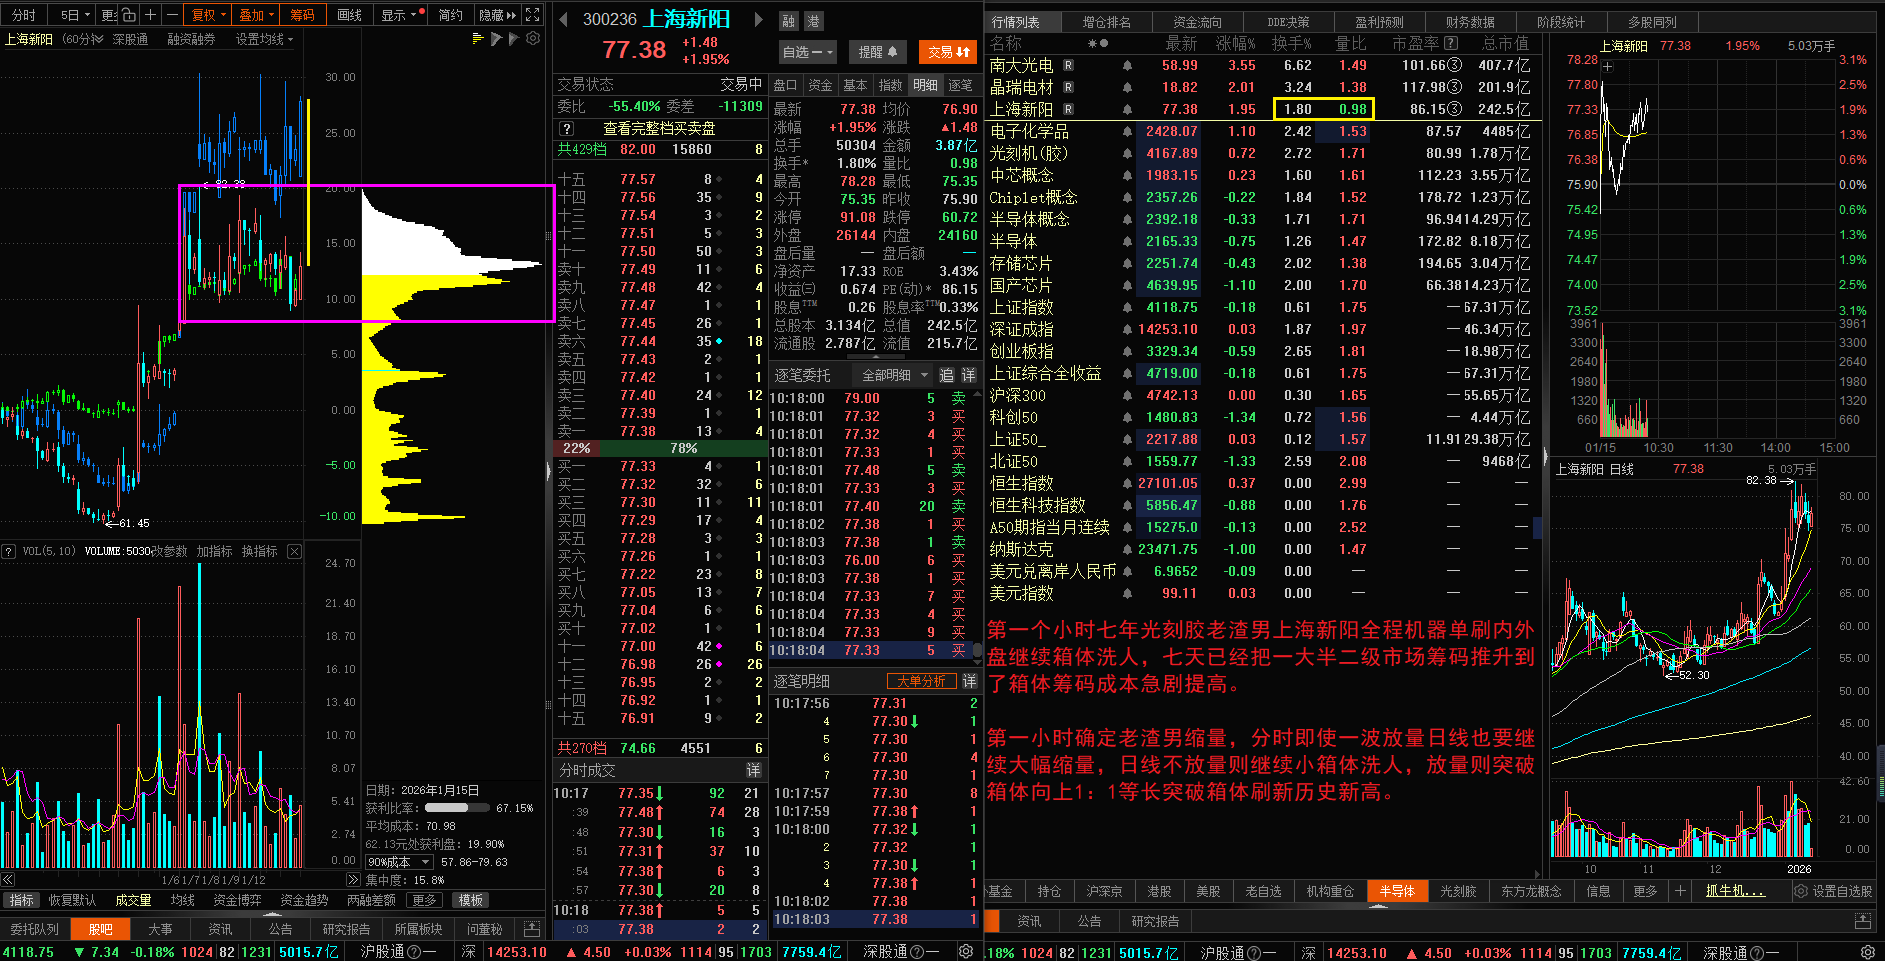Image resolution: width=1885 pixels, height=961 pixels.
Task: Add a new watchlist tab with plus icon
Action: click(1680, 891)
